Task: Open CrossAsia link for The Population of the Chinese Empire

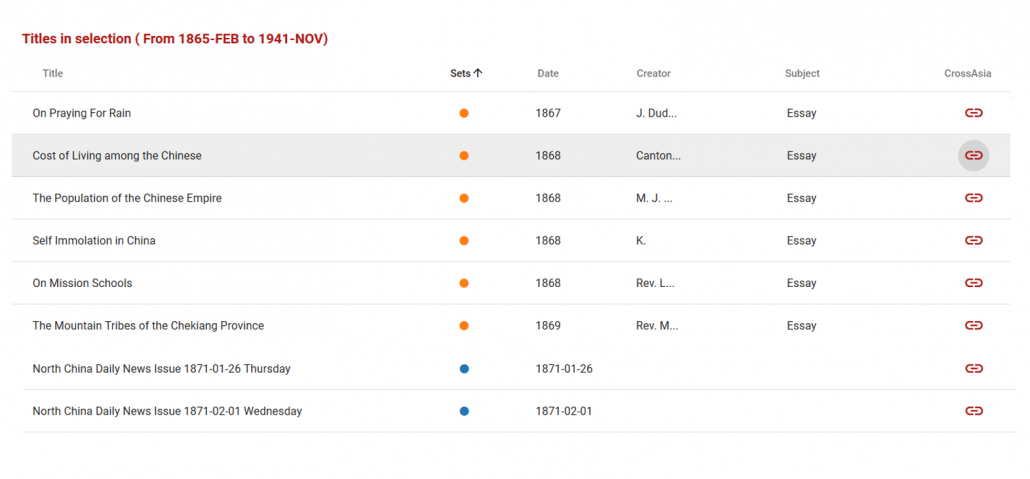Action: (973, 198)
